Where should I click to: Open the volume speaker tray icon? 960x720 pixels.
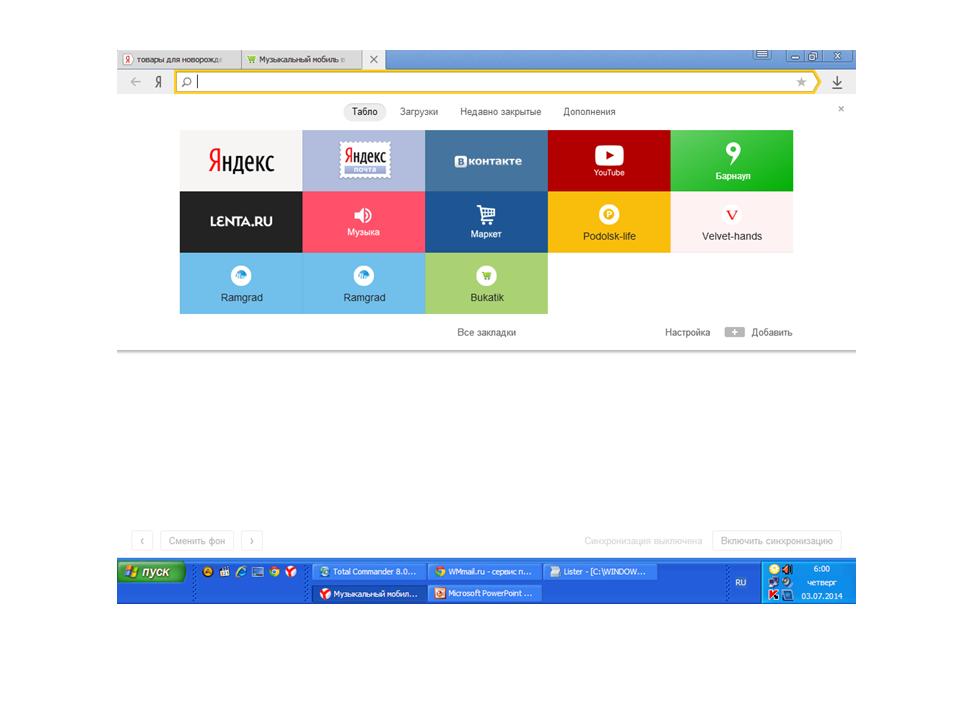click(x=787, y=569)
